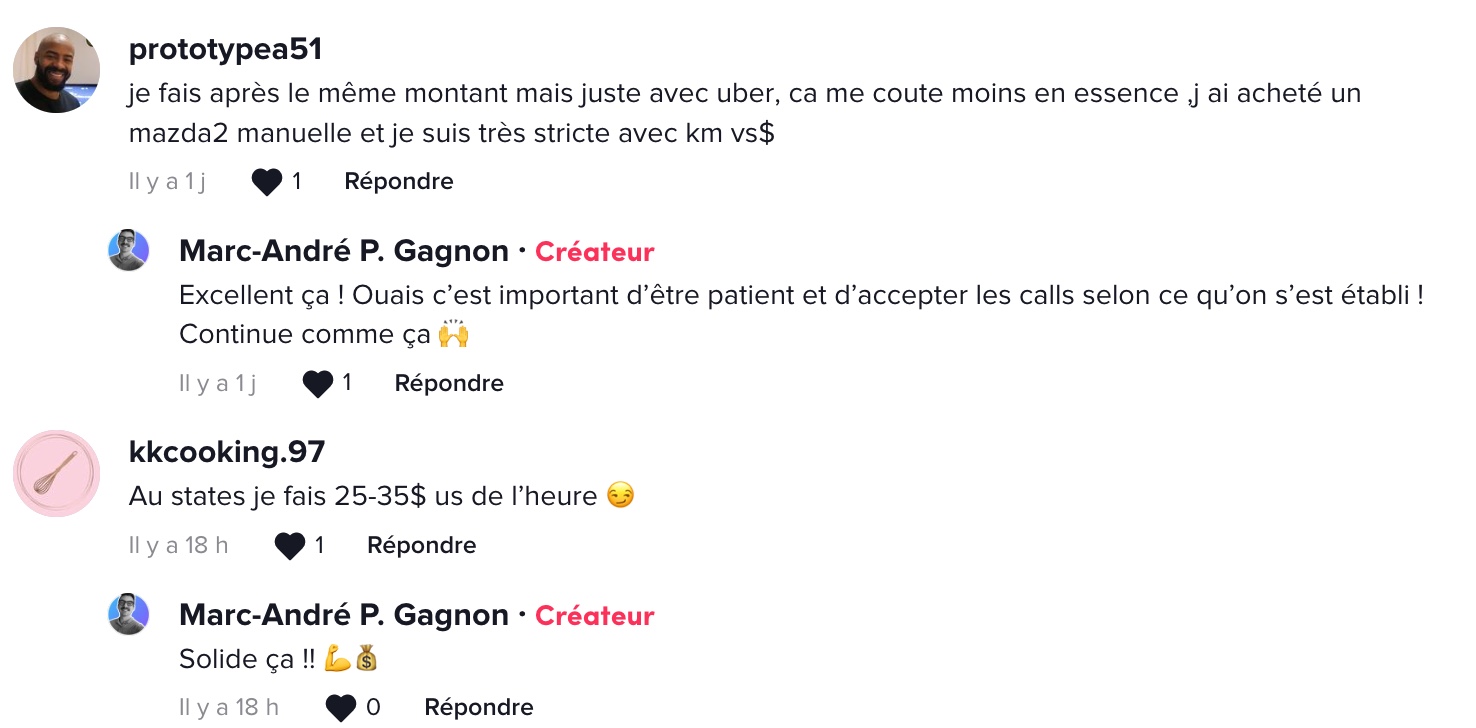Click the comment text about 25-35$ us
The height and width of the screenshot is (728, 1476).
(382, 496)
